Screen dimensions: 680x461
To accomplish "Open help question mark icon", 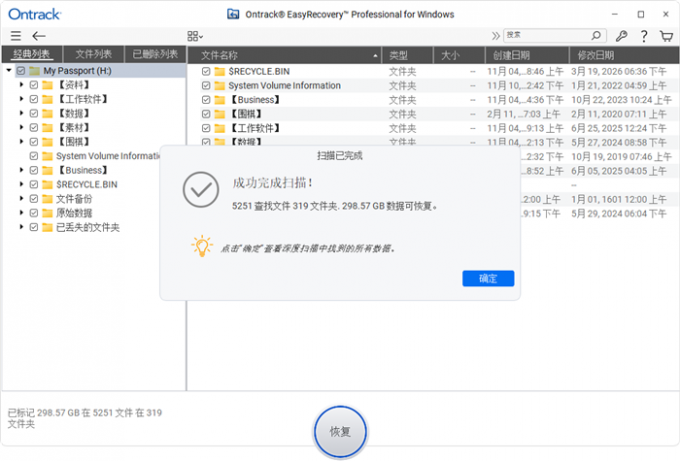I will pos(644,36).
